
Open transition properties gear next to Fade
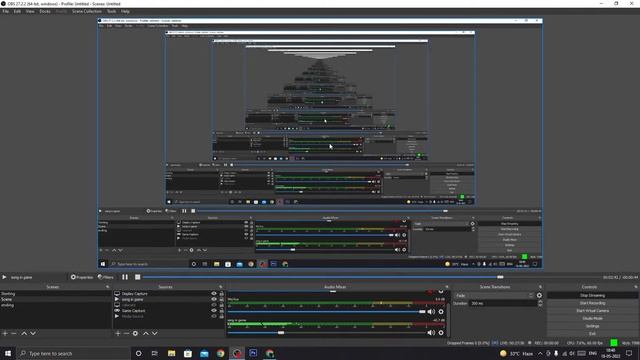pyautogui.click(x=539, y=296)
